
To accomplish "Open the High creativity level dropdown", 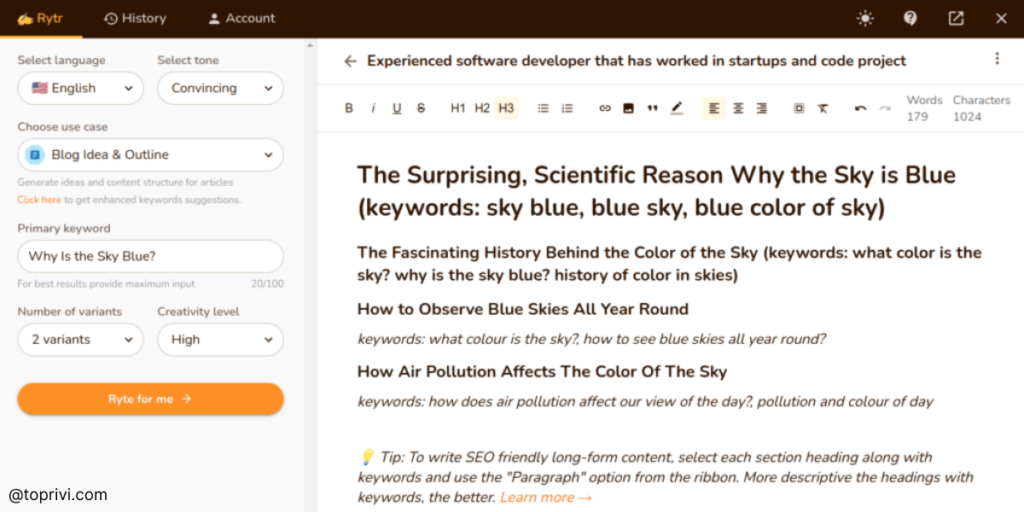I will click(x=220, y=340).
